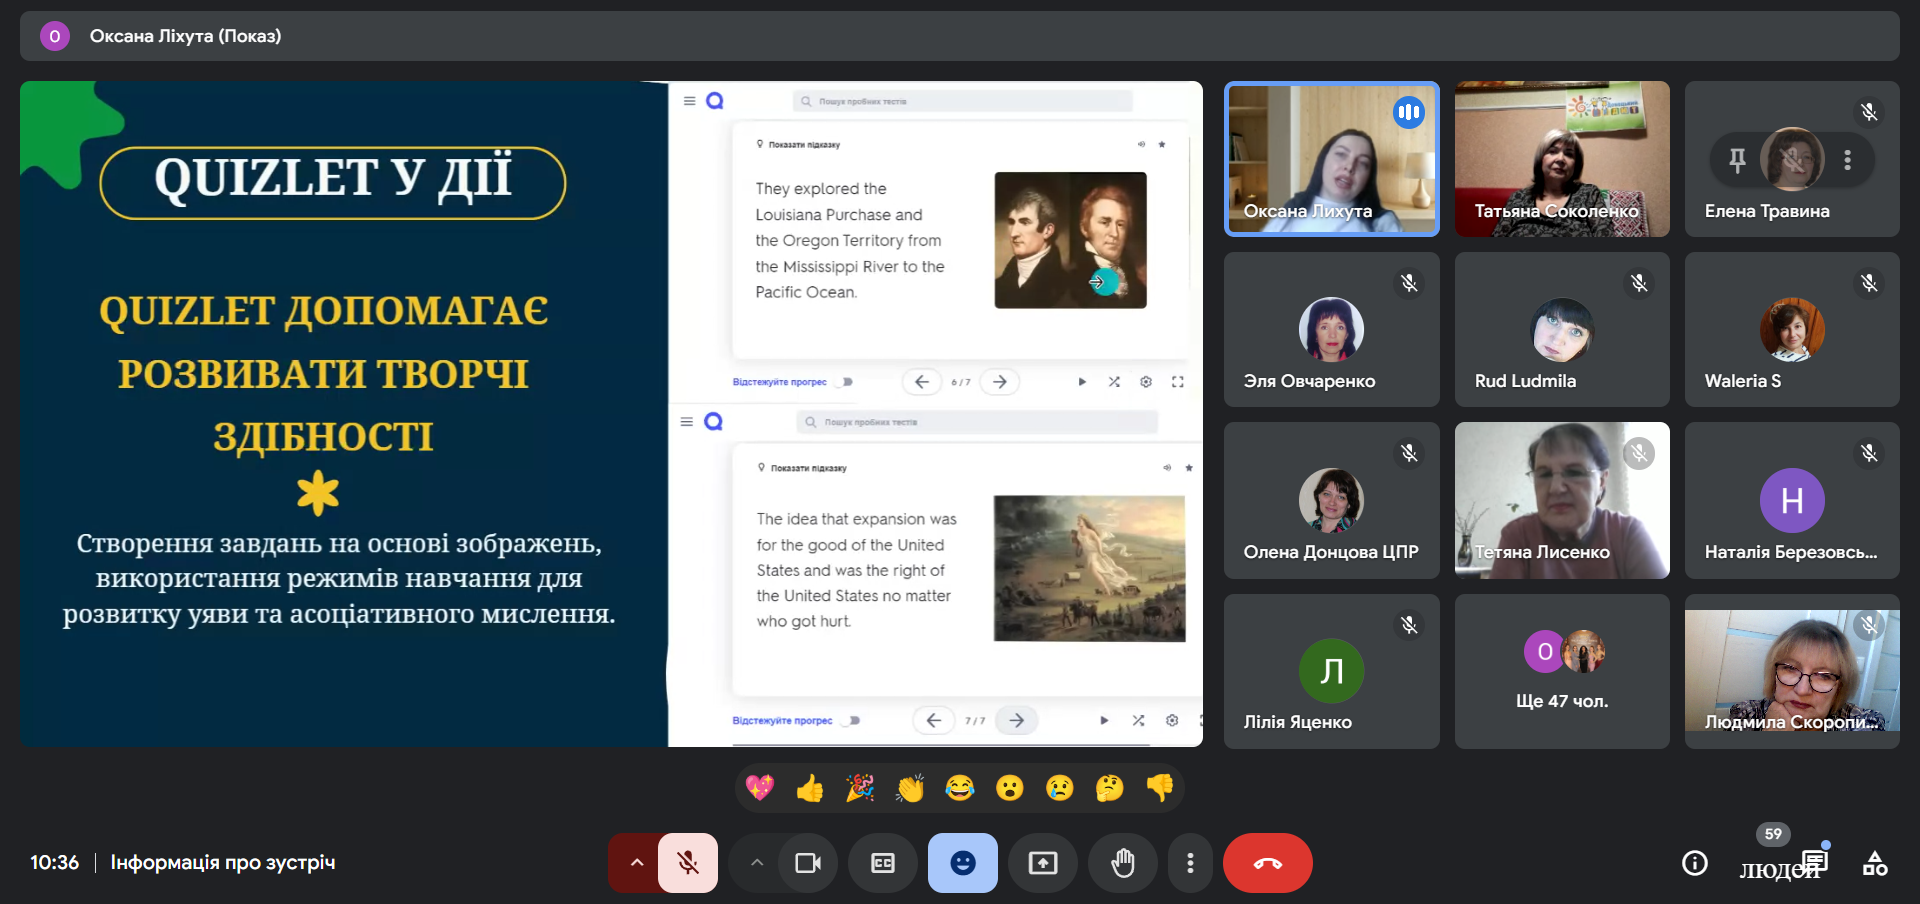The width and height of the screenshot is (1920, 904).
Task: Click star icon on lower flashcard
Action: coord(1189,467)
